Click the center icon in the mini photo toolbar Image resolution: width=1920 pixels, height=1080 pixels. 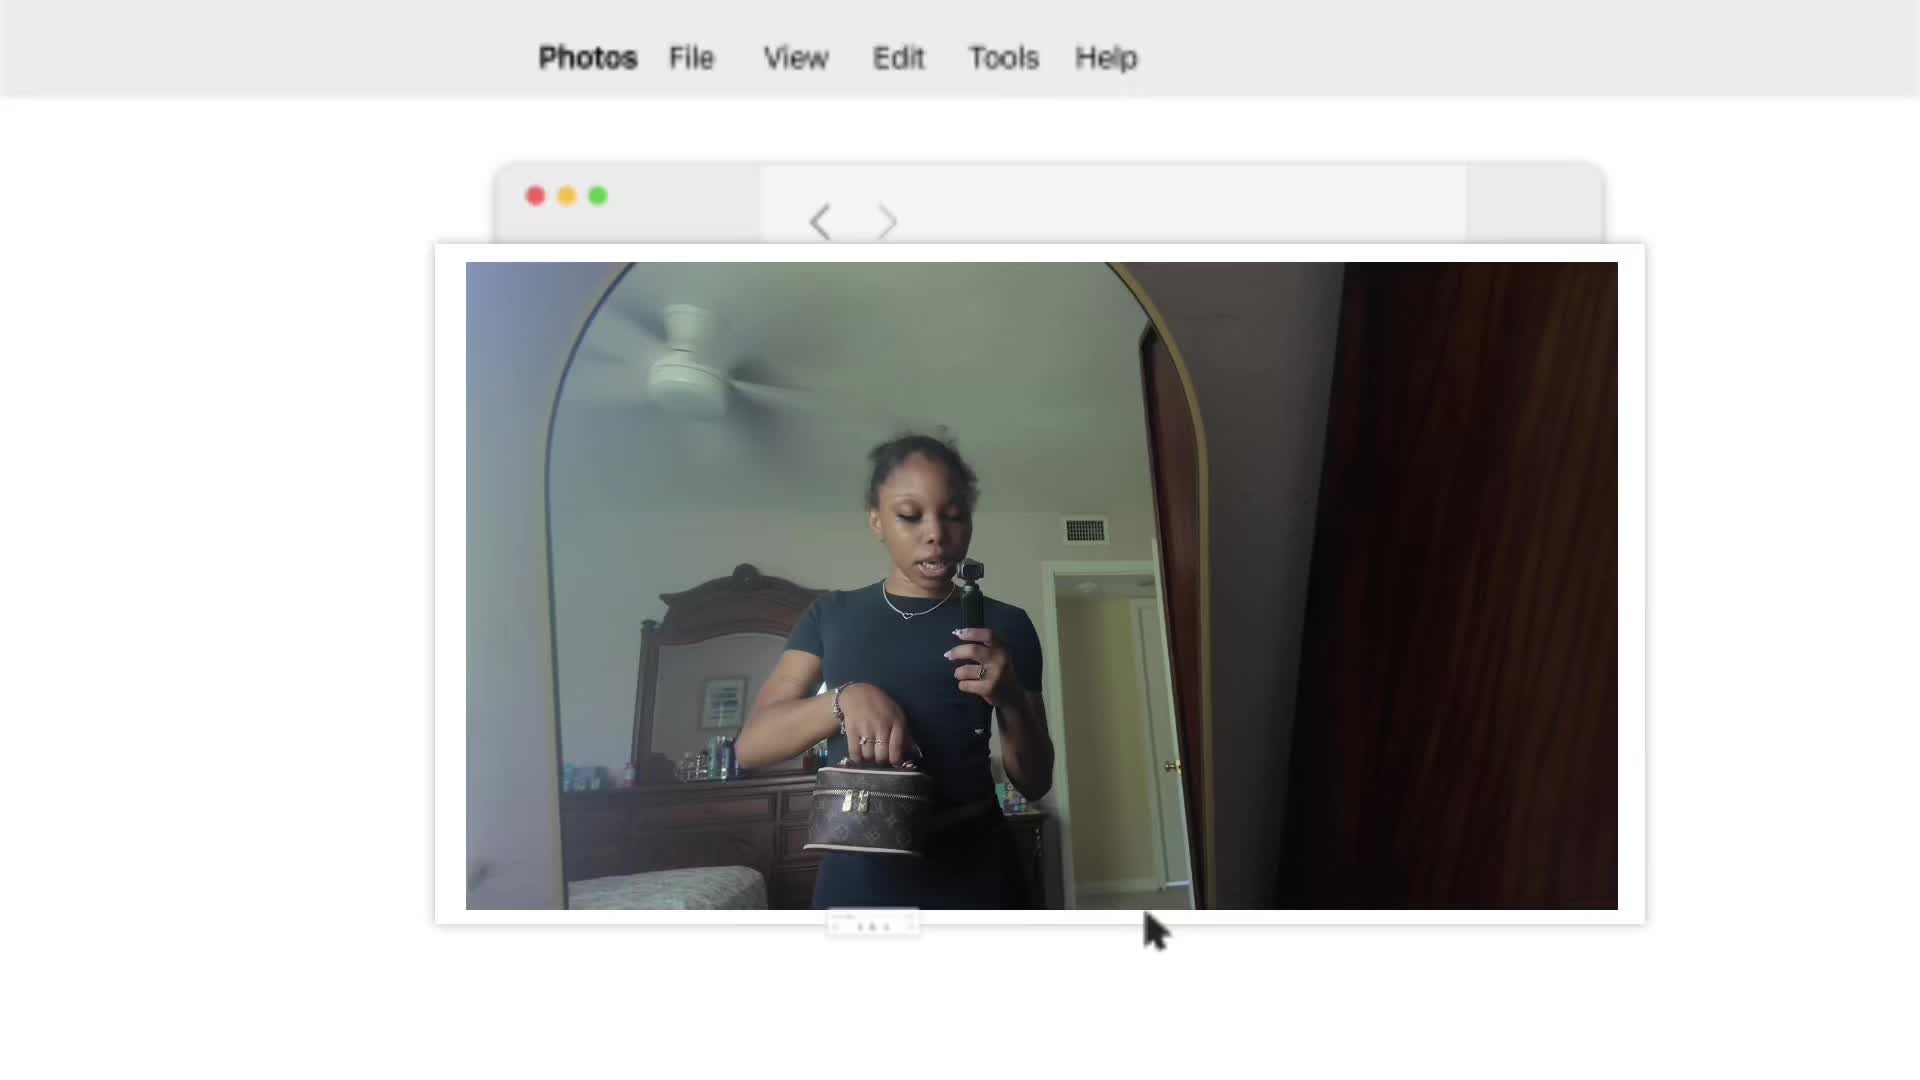coord(872,927)
